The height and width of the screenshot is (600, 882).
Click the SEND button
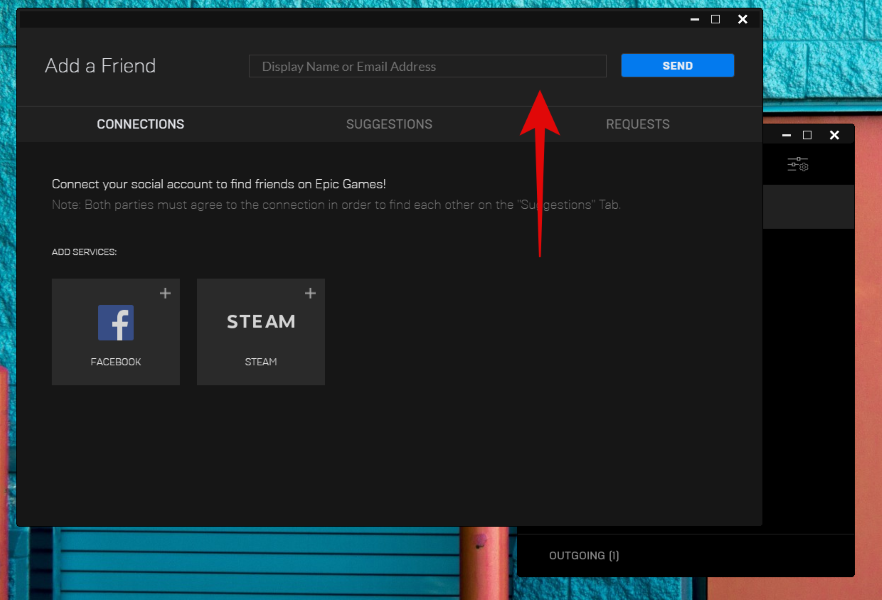[677, 66]
